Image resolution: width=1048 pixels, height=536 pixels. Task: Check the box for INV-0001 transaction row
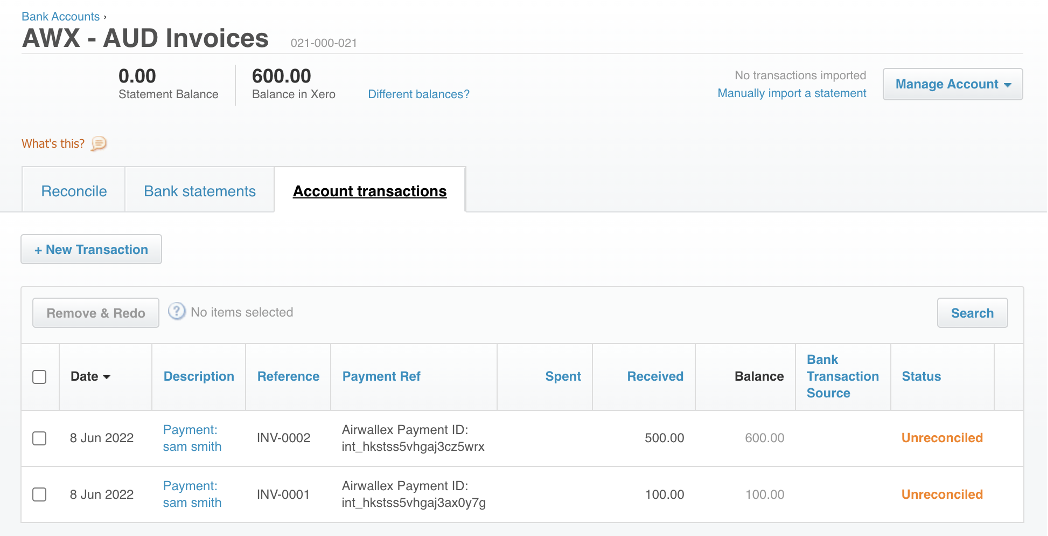[x=39, y=494]
